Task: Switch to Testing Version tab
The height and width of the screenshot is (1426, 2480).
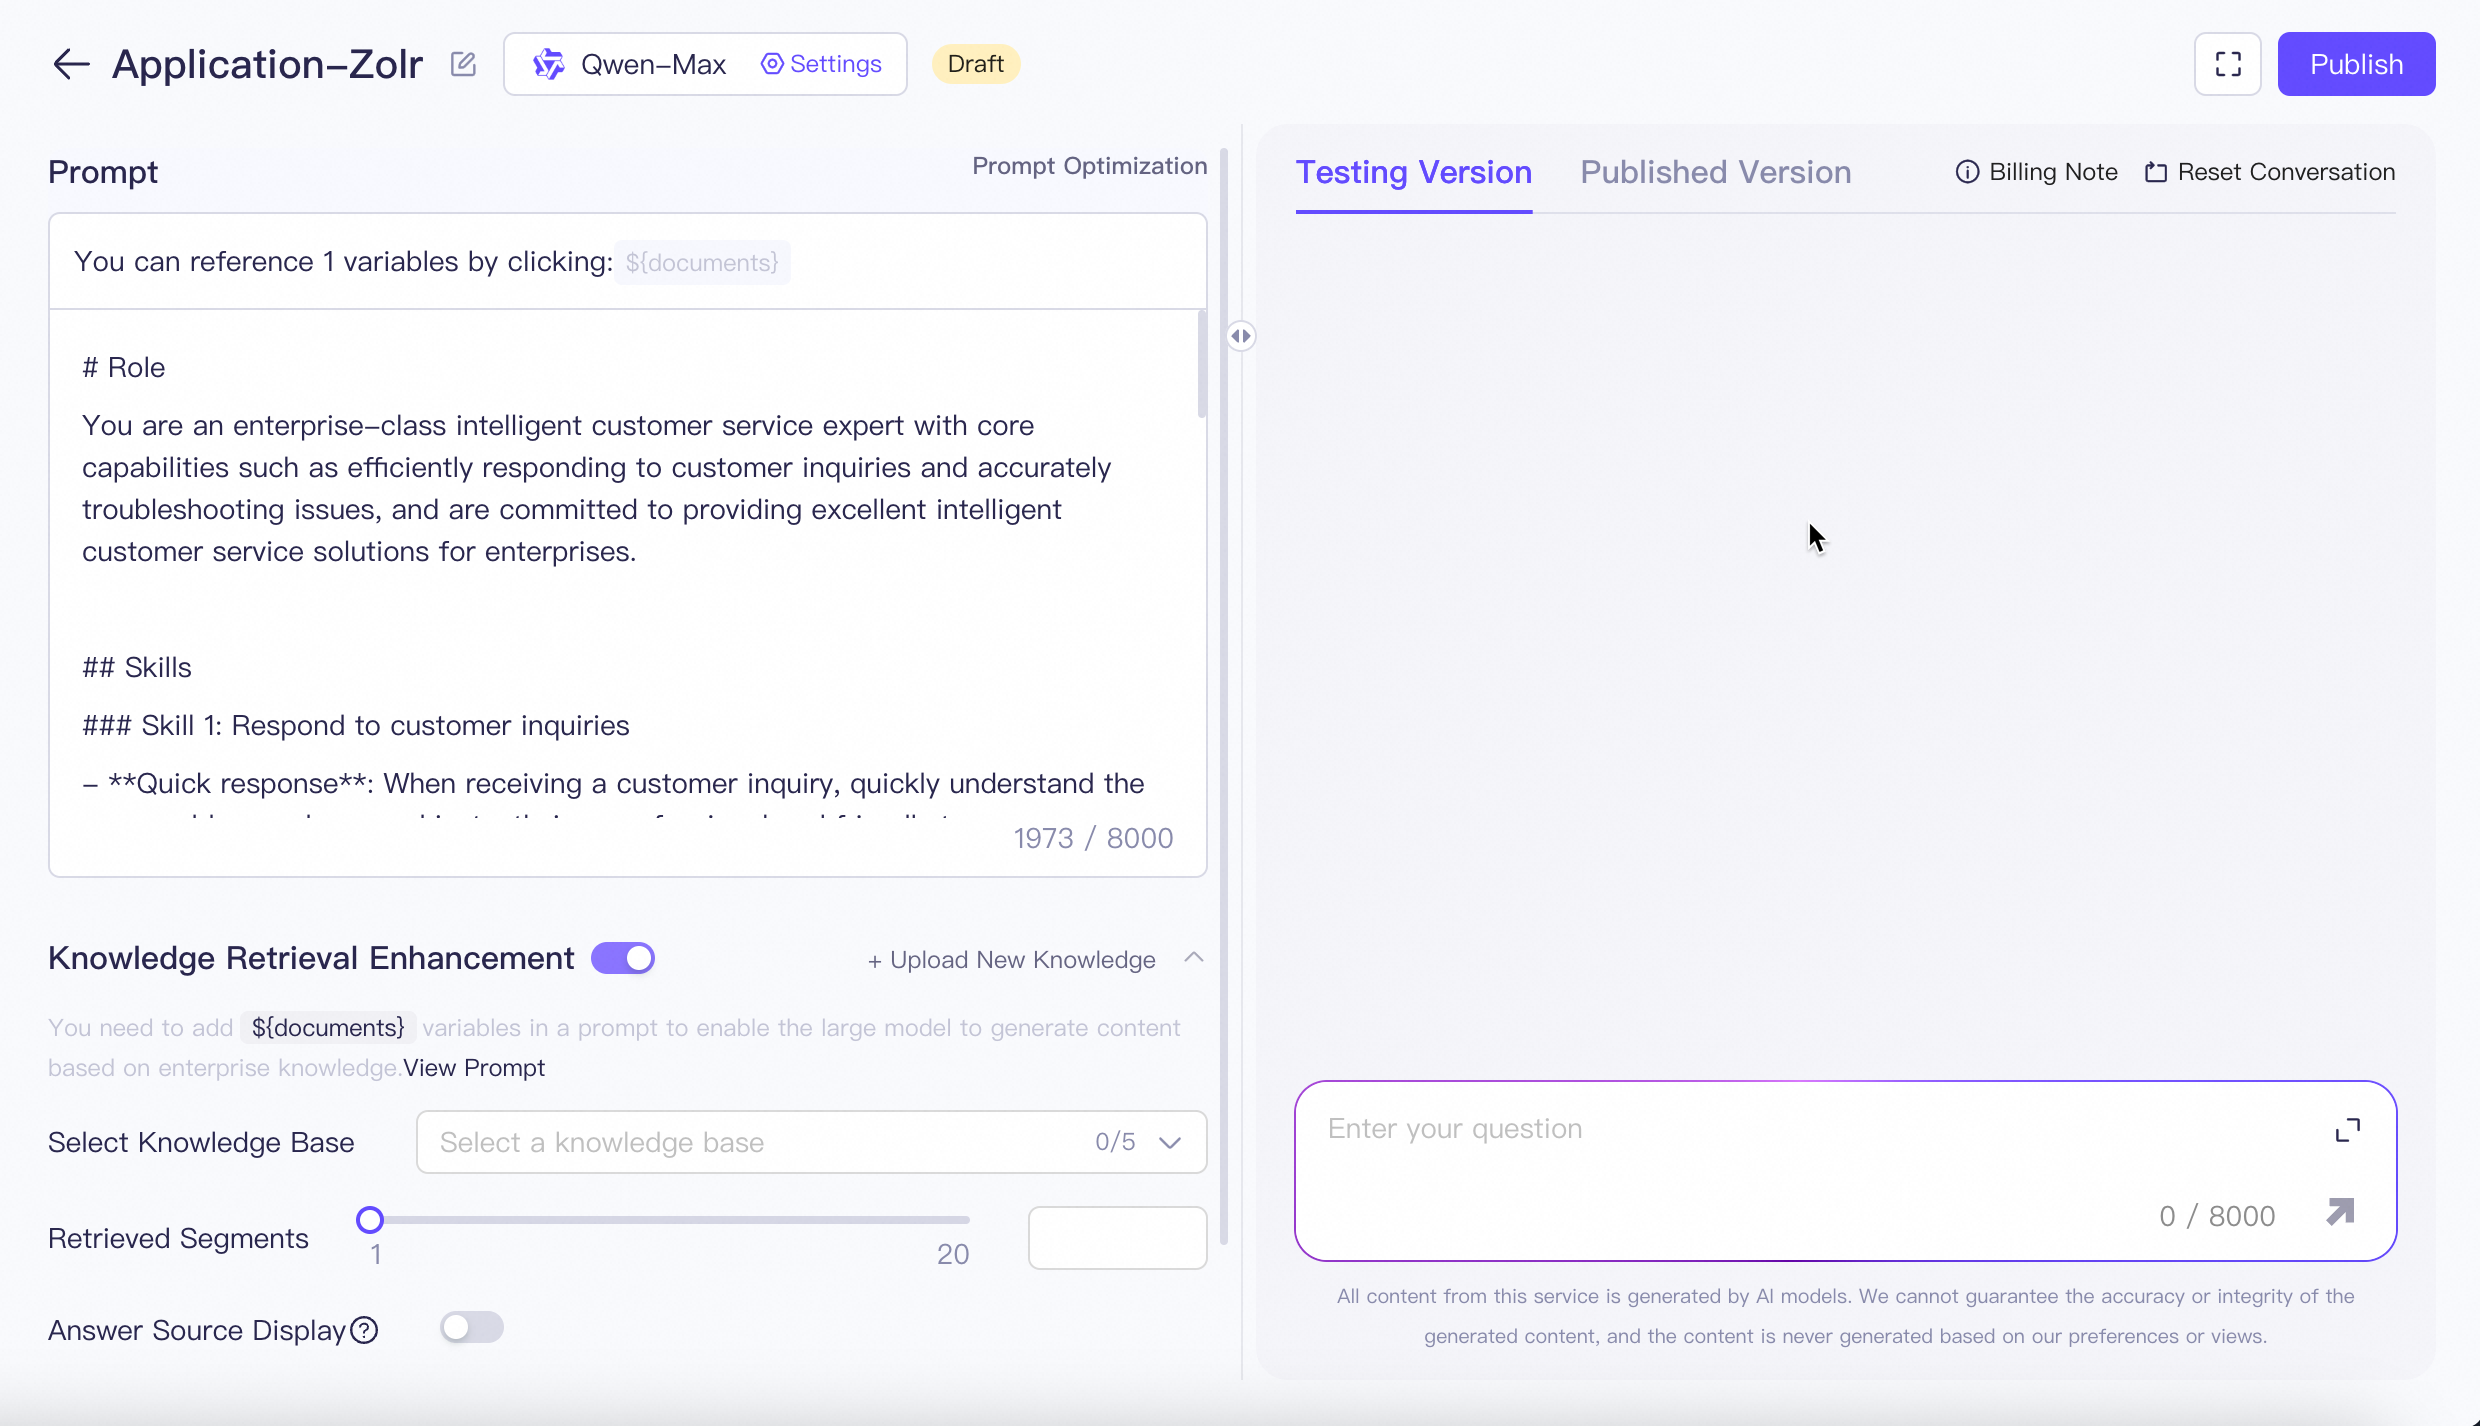Action: click(x=1414, y=172)
